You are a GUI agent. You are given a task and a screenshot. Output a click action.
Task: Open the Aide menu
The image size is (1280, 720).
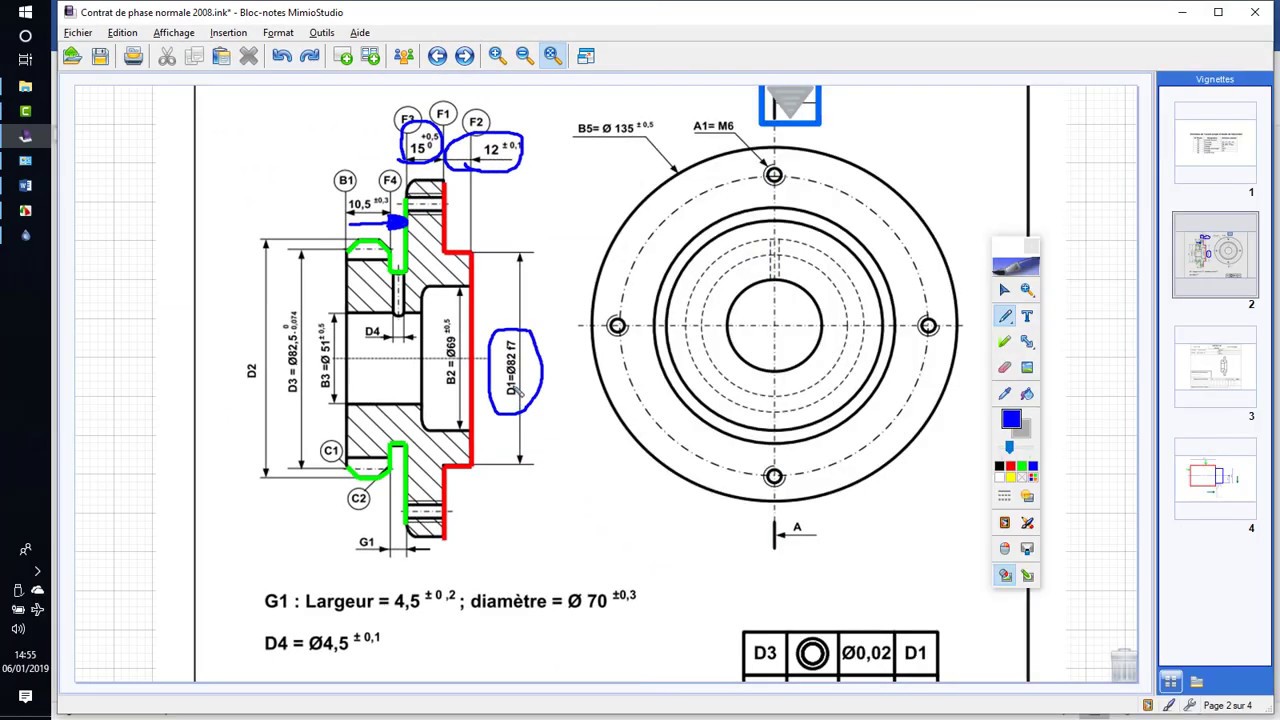pos(360,33)
